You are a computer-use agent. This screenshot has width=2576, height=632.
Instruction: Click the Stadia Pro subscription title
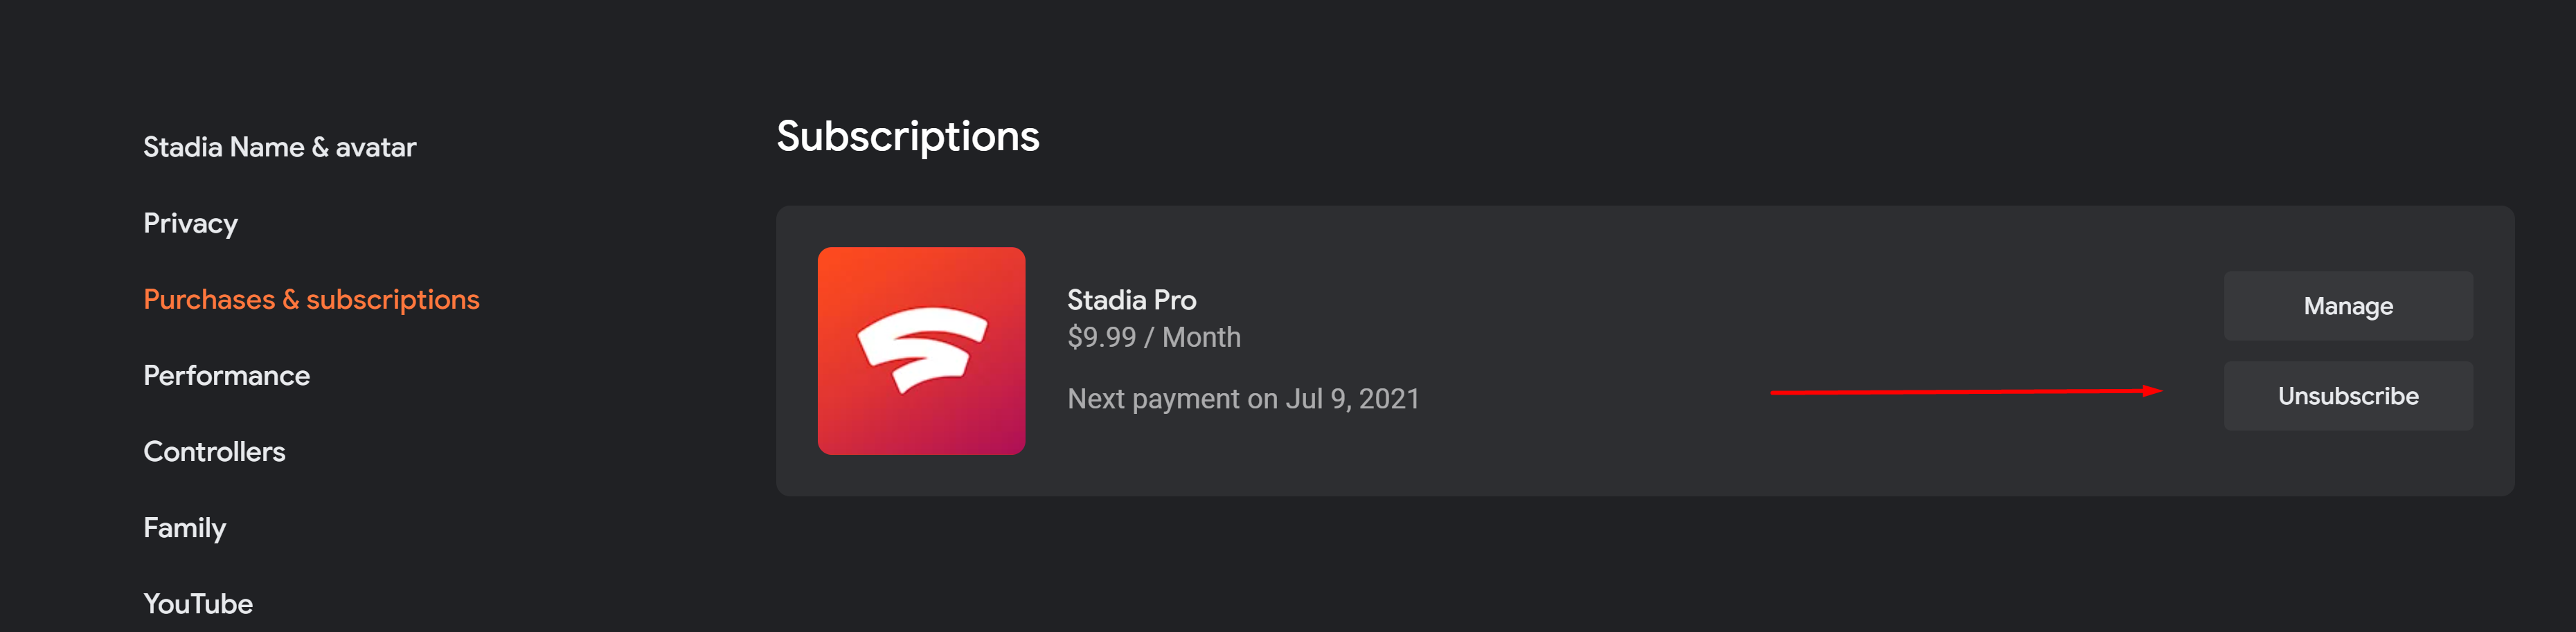click(x=1131, y=300)
